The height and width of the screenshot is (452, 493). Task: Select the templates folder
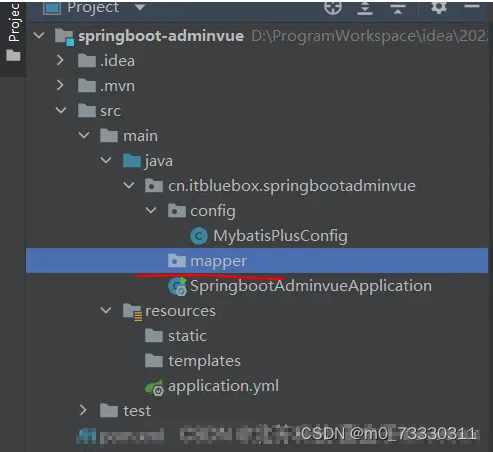(204, 361)
